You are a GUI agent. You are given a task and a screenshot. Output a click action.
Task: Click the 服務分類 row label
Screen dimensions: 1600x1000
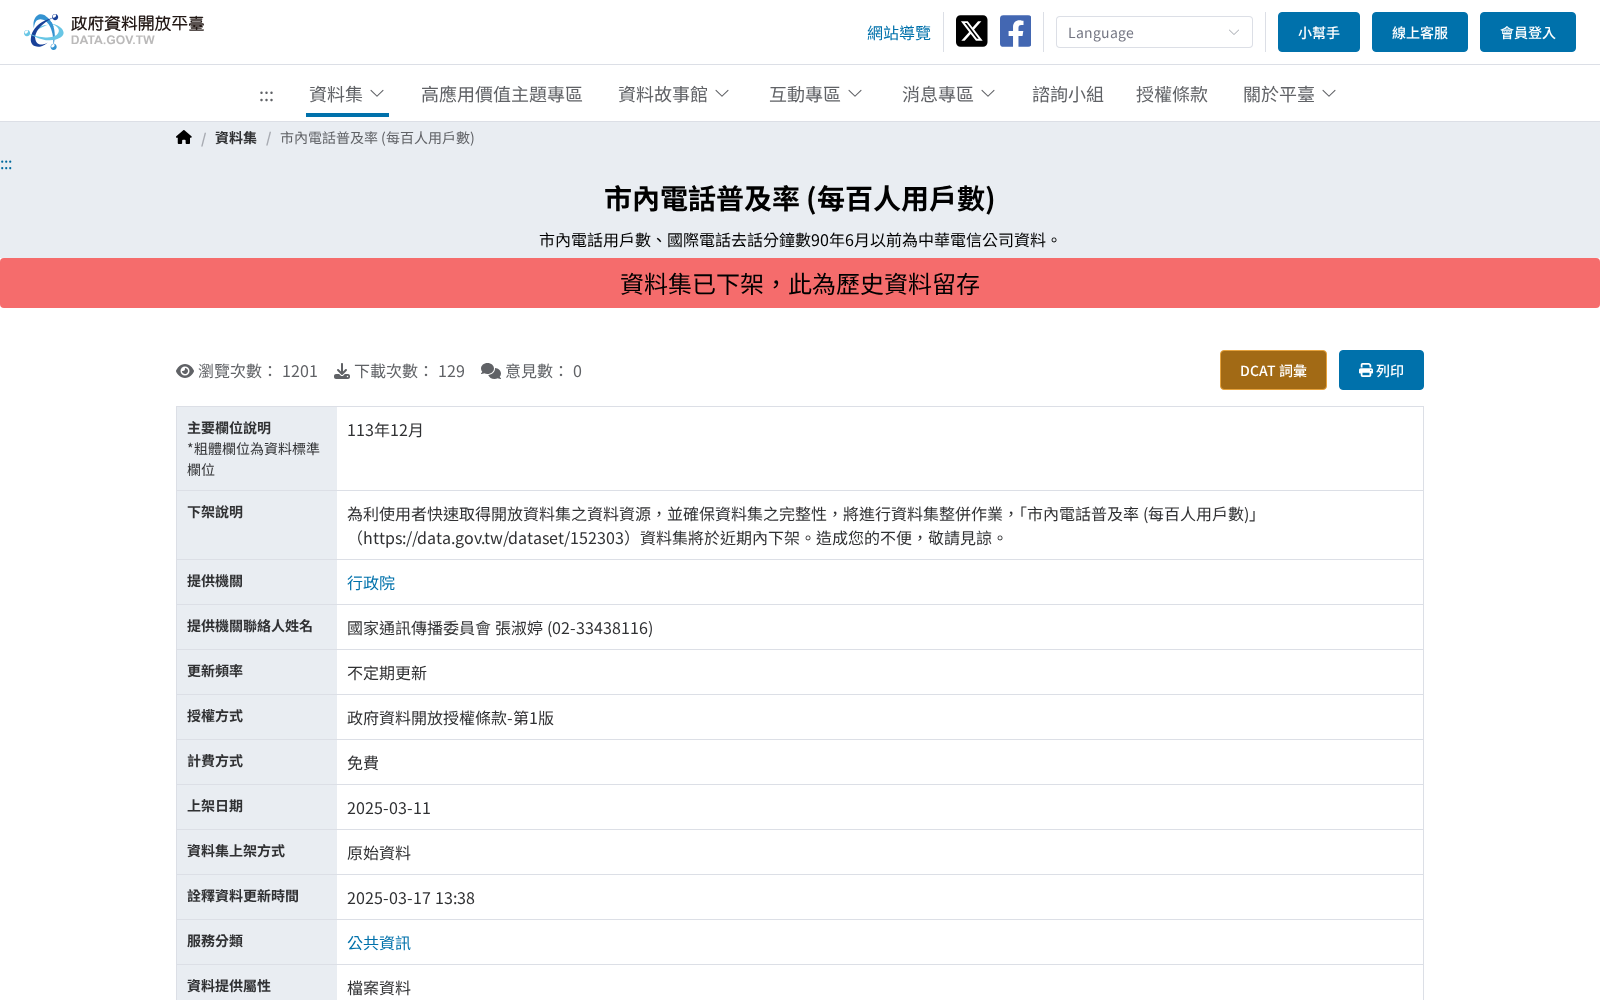point(215,941)
